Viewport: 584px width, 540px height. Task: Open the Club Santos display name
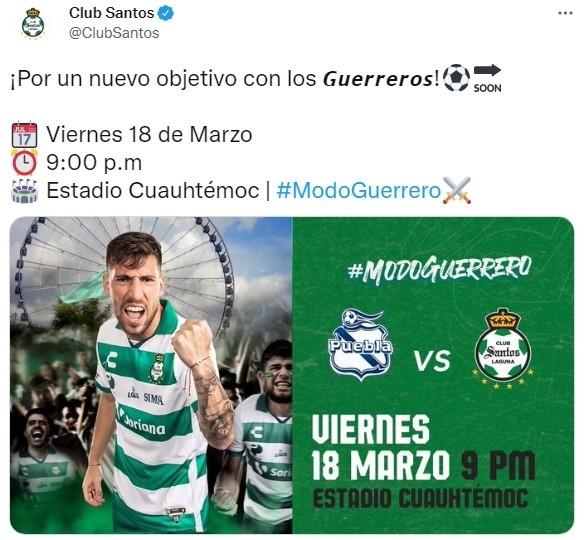pos(111,13)
